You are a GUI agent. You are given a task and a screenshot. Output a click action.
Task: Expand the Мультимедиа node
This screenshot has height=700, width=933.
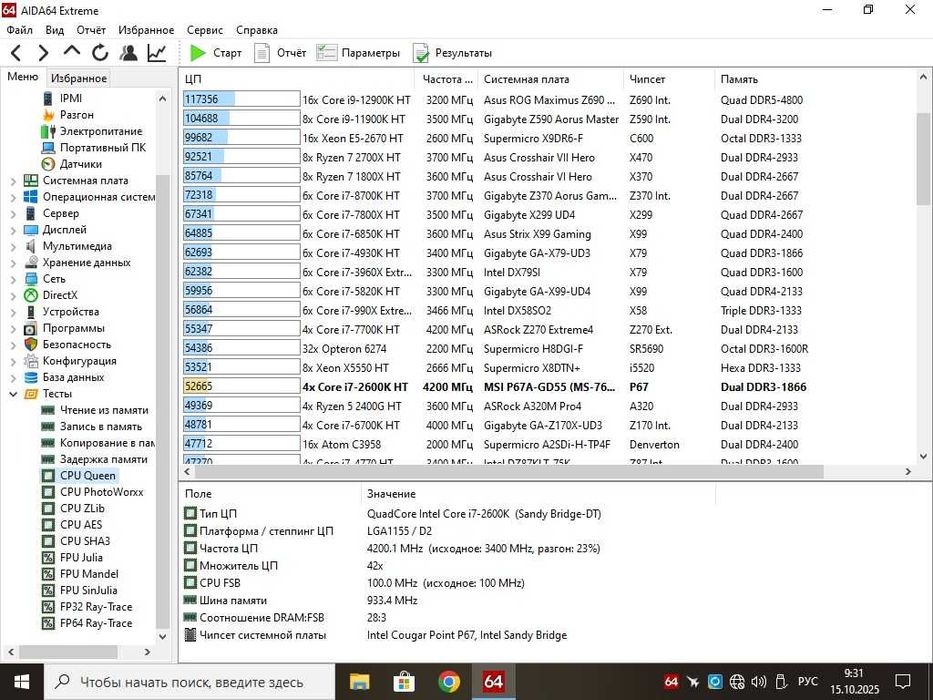(x=13, y=246)
